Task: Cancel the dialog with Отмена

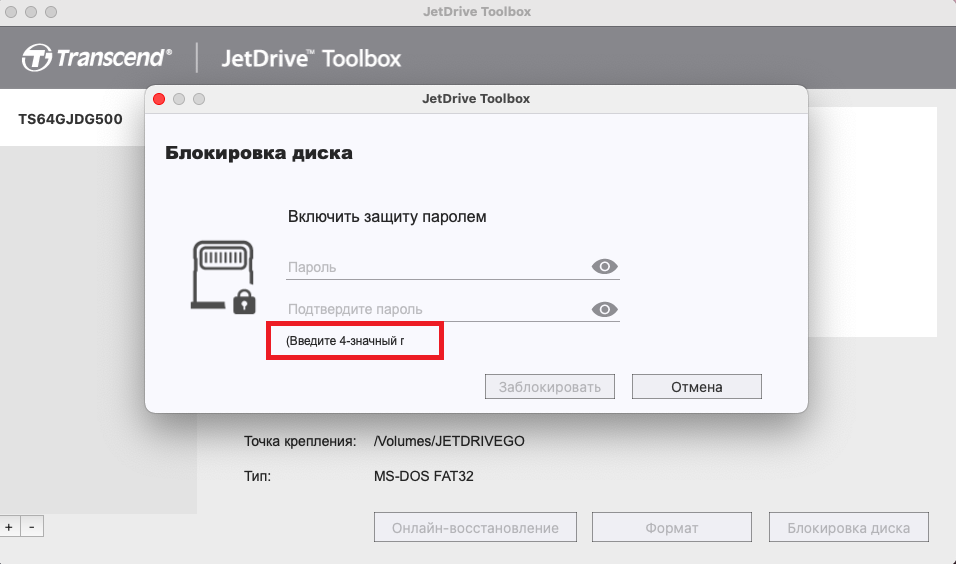Action: point(696,387)
